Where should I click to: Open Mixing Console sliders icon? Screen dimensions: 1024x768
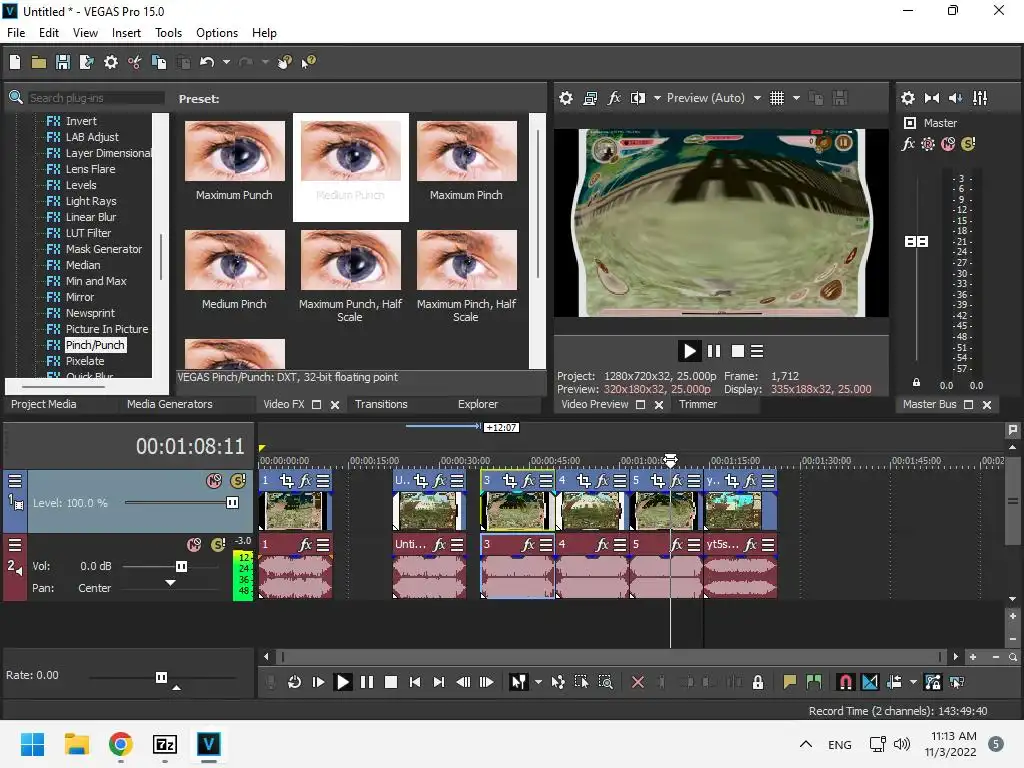pos(980,98)
